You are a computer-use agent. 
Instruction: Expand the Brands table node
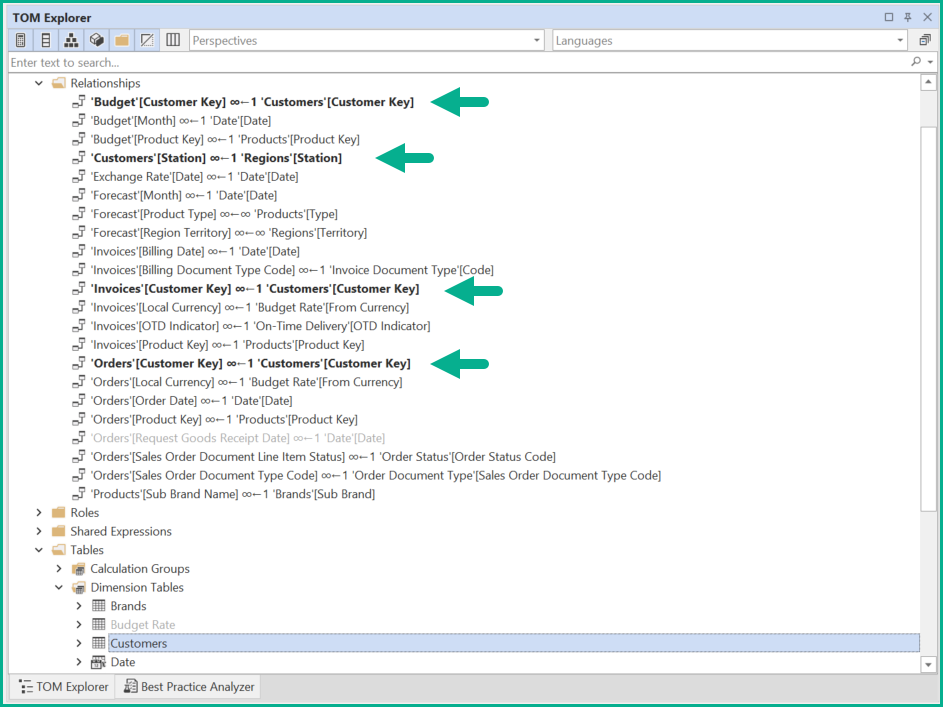tap(78, 605)
